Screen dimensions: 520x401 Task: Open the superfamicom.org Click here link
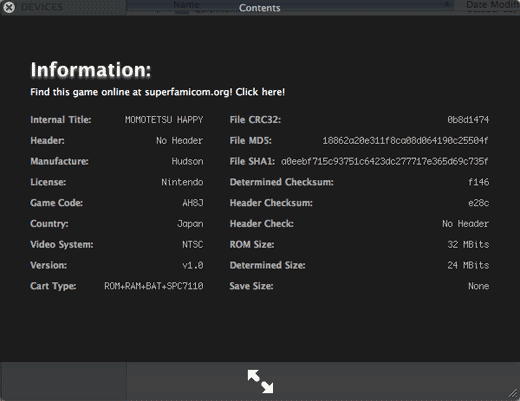point(158,92)
